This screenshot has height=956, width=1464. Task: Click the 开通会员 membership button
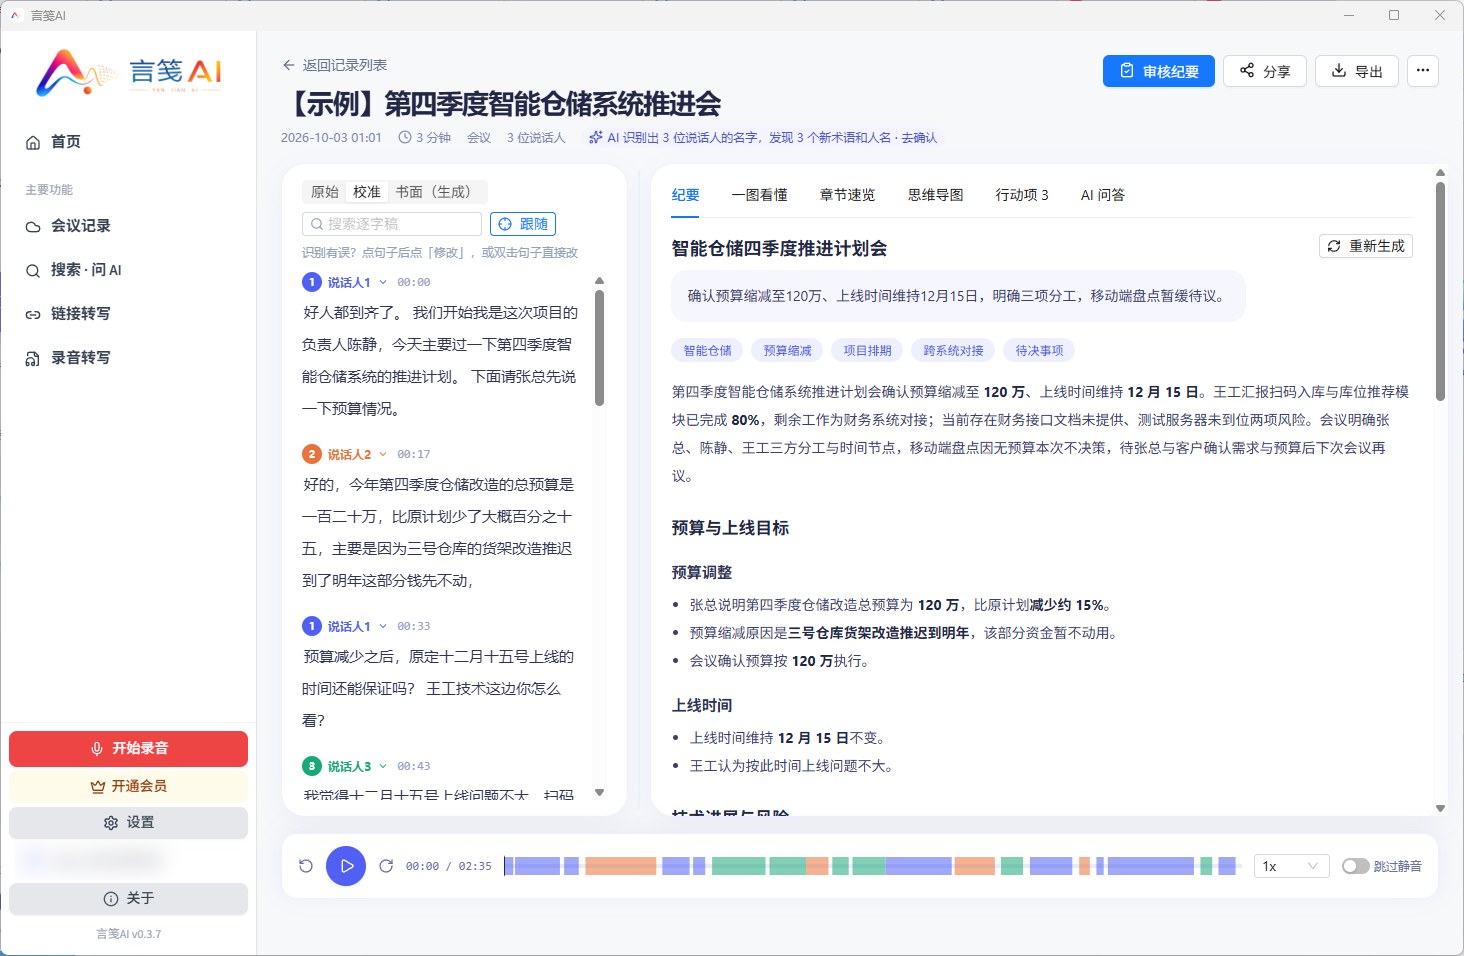pos(128,786)
